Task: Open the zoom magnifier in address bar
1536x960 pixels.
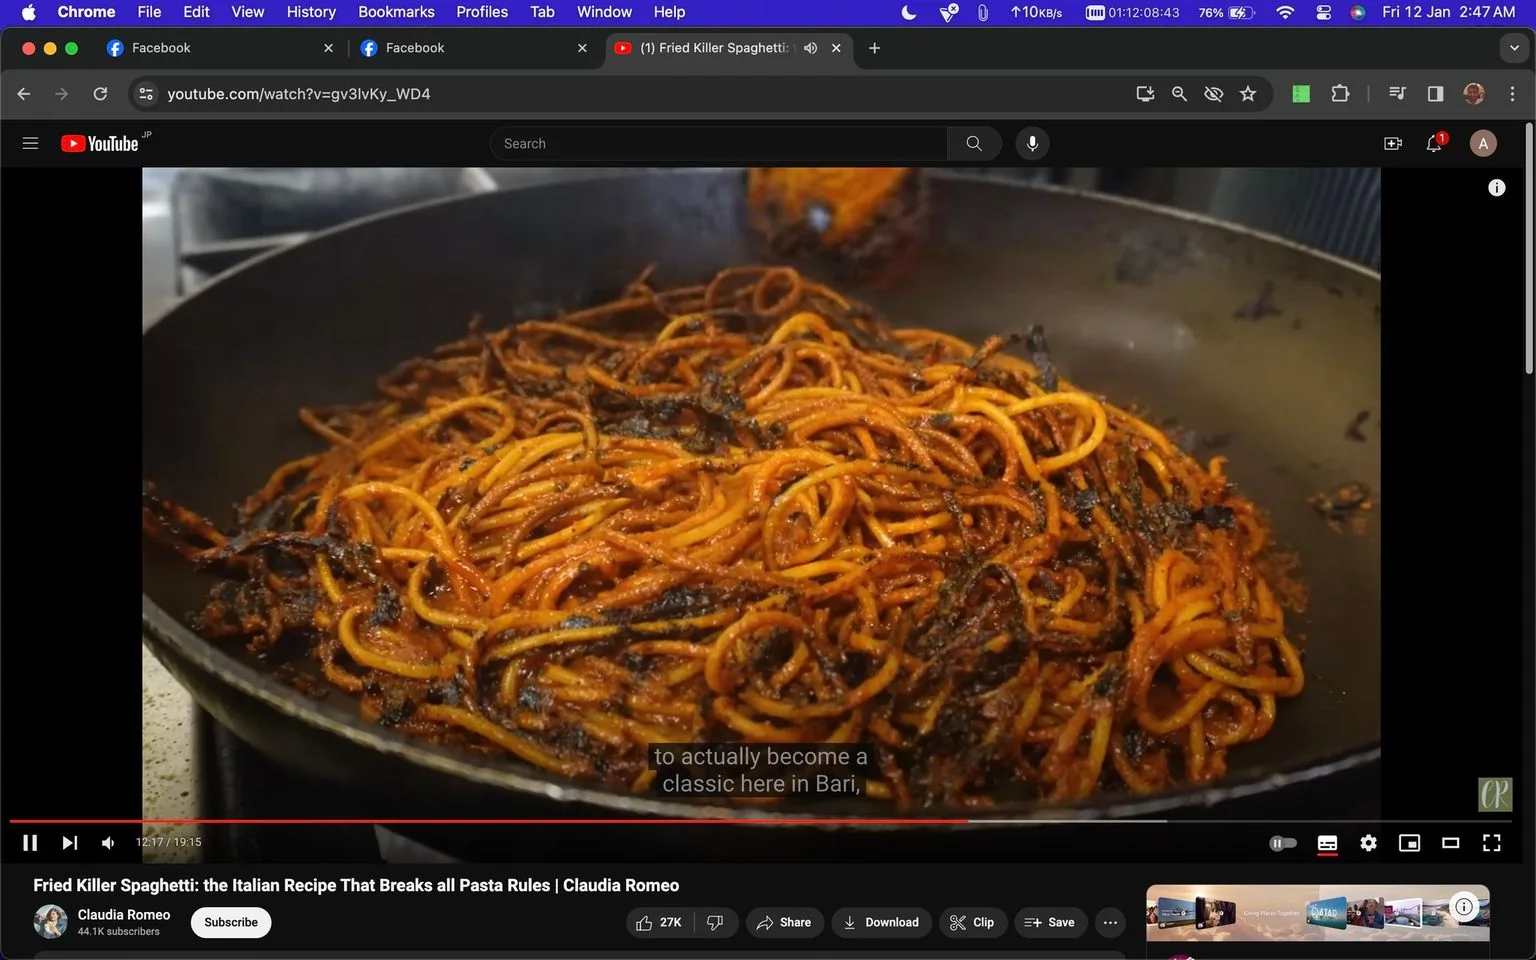Action: point(1179,93)
